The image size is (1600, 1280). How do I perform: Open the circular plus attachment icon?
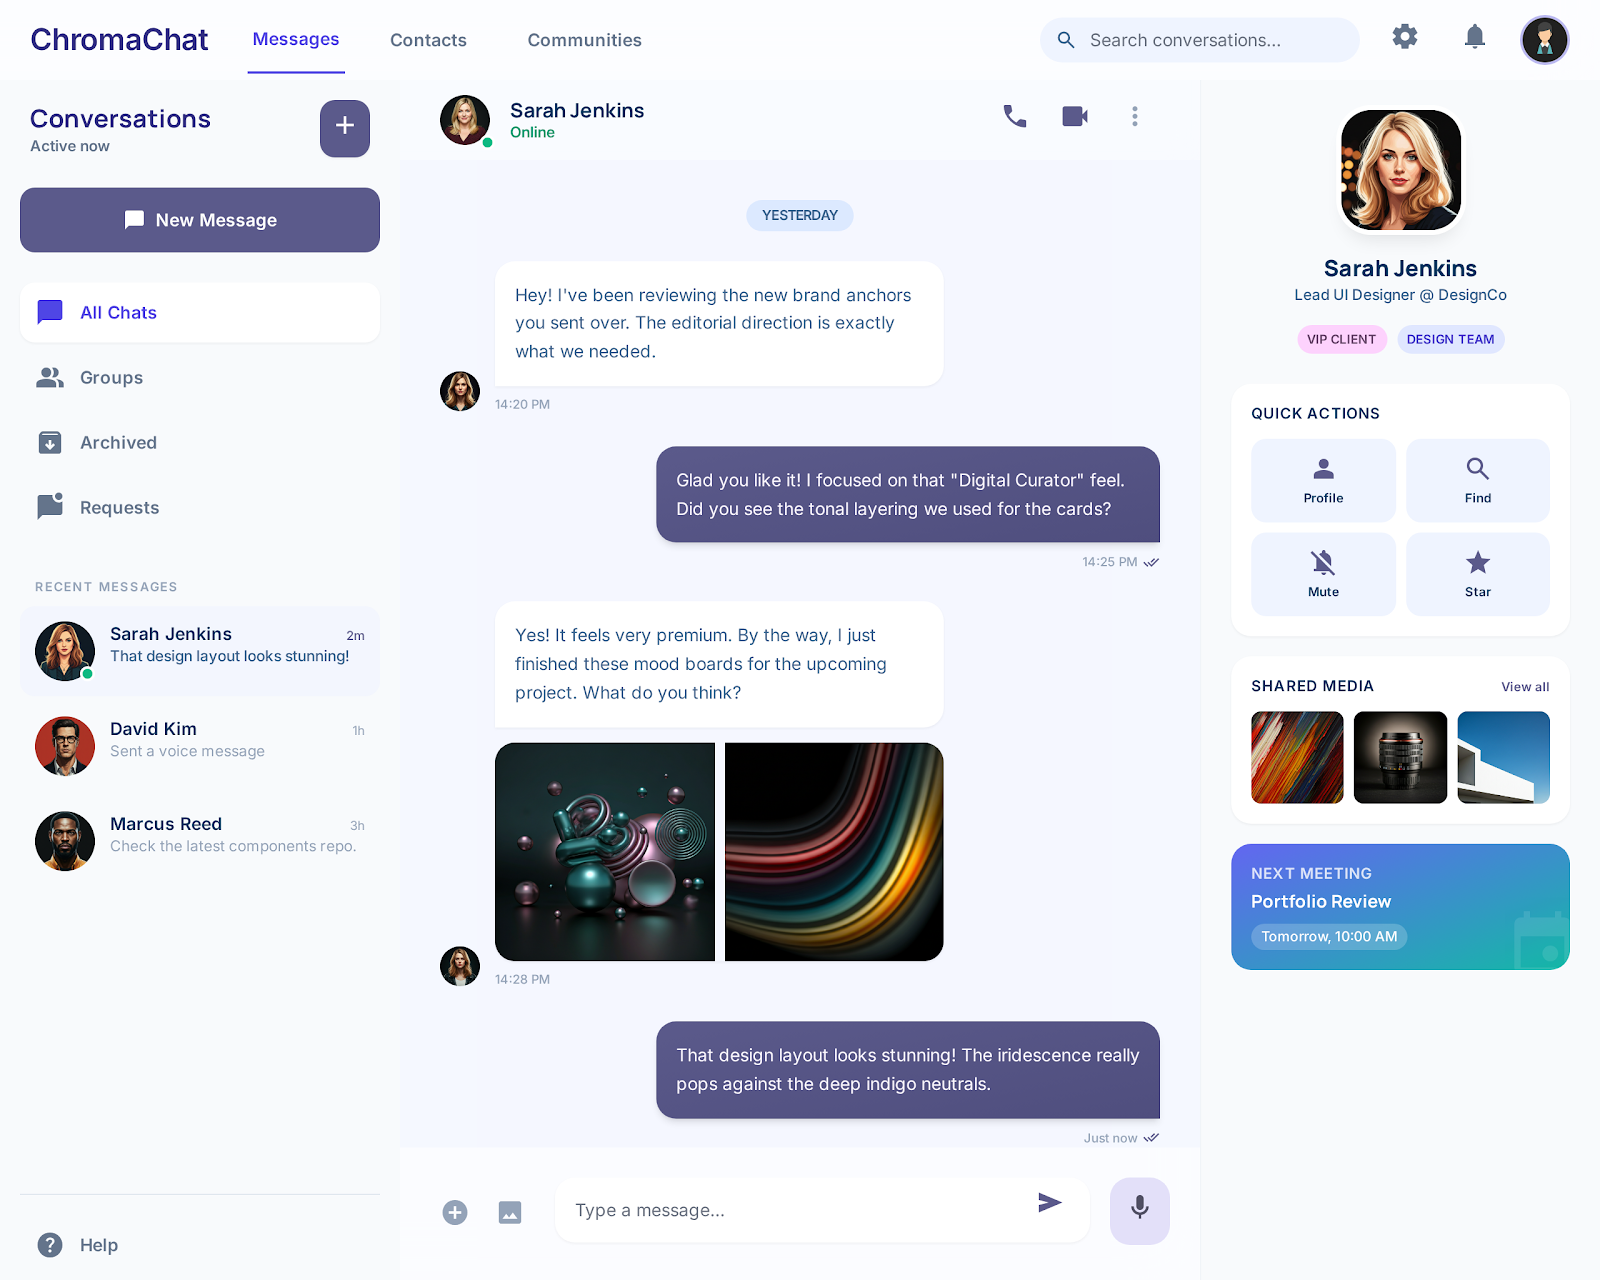pyautogui.click(x=455, y=1212)
